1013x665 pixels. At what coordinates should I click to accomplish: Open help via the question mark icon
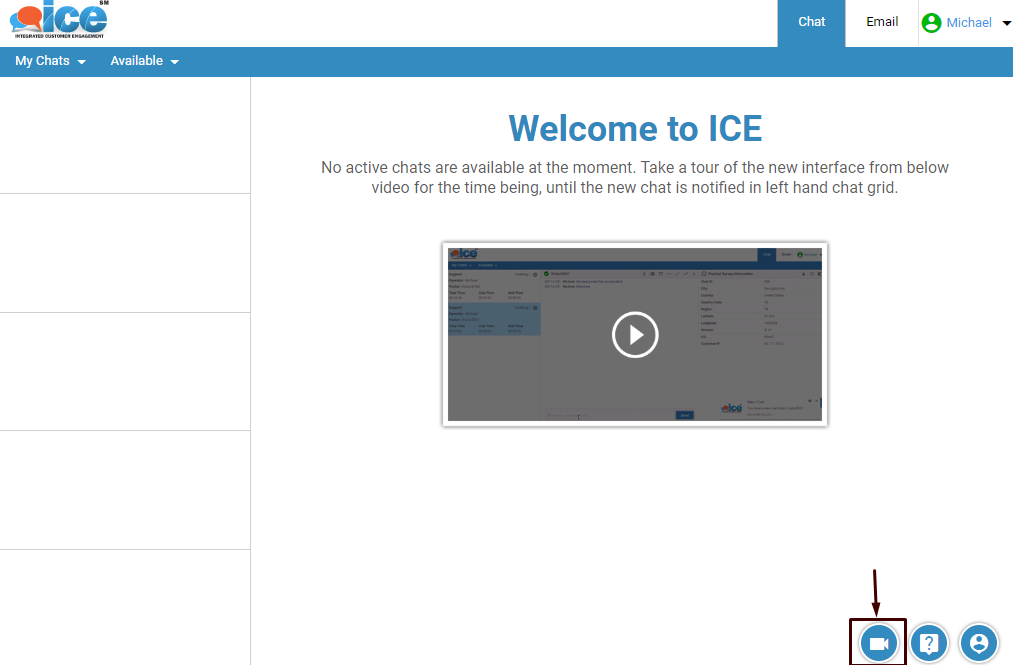pyautogui.click(x=929, y=643)
